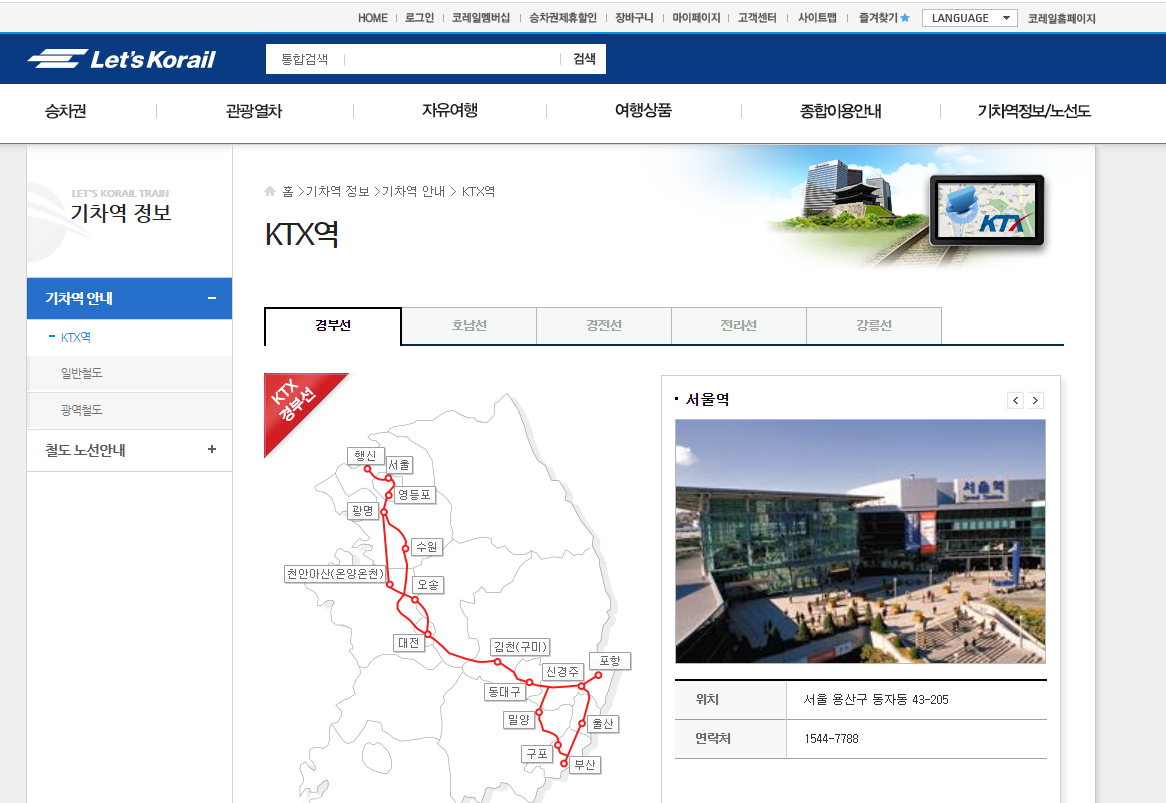Click the 검색 search button

coord(584,59)
